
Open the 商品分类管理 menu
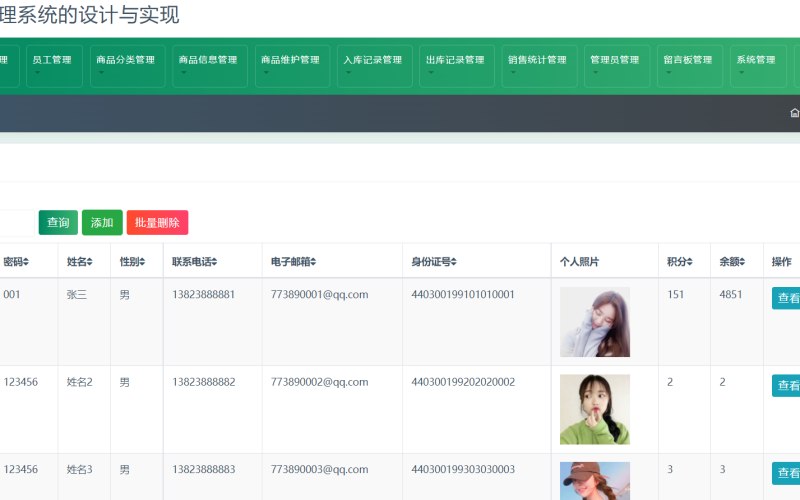pos(128,66)
